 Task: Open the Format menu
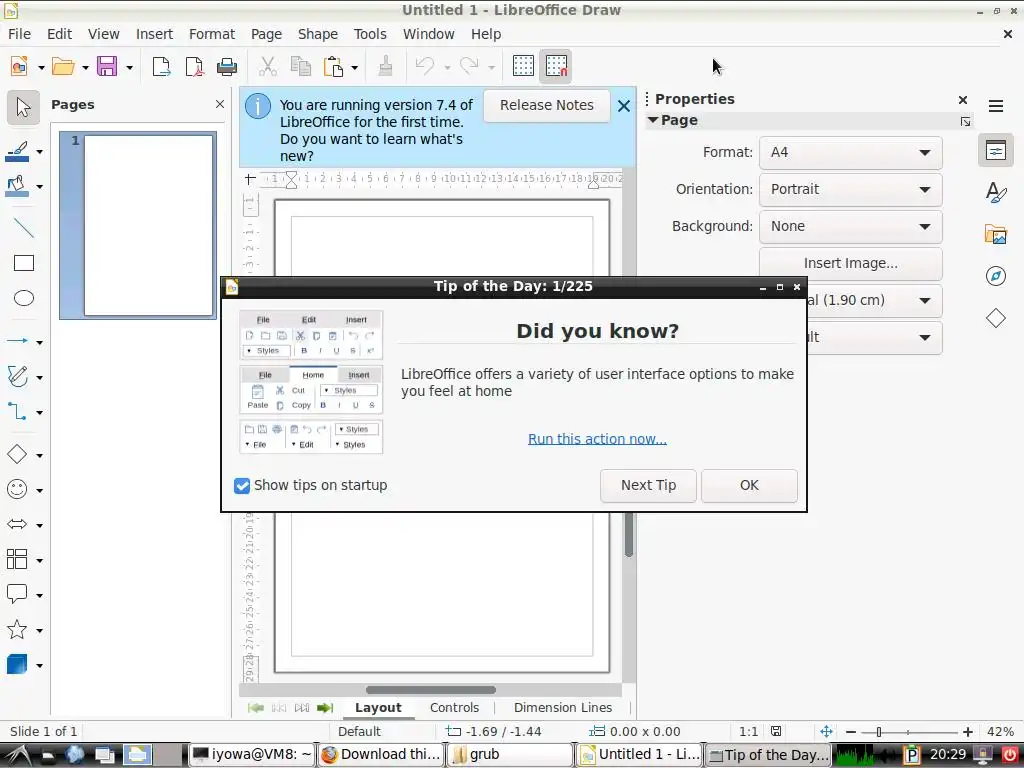212,34
